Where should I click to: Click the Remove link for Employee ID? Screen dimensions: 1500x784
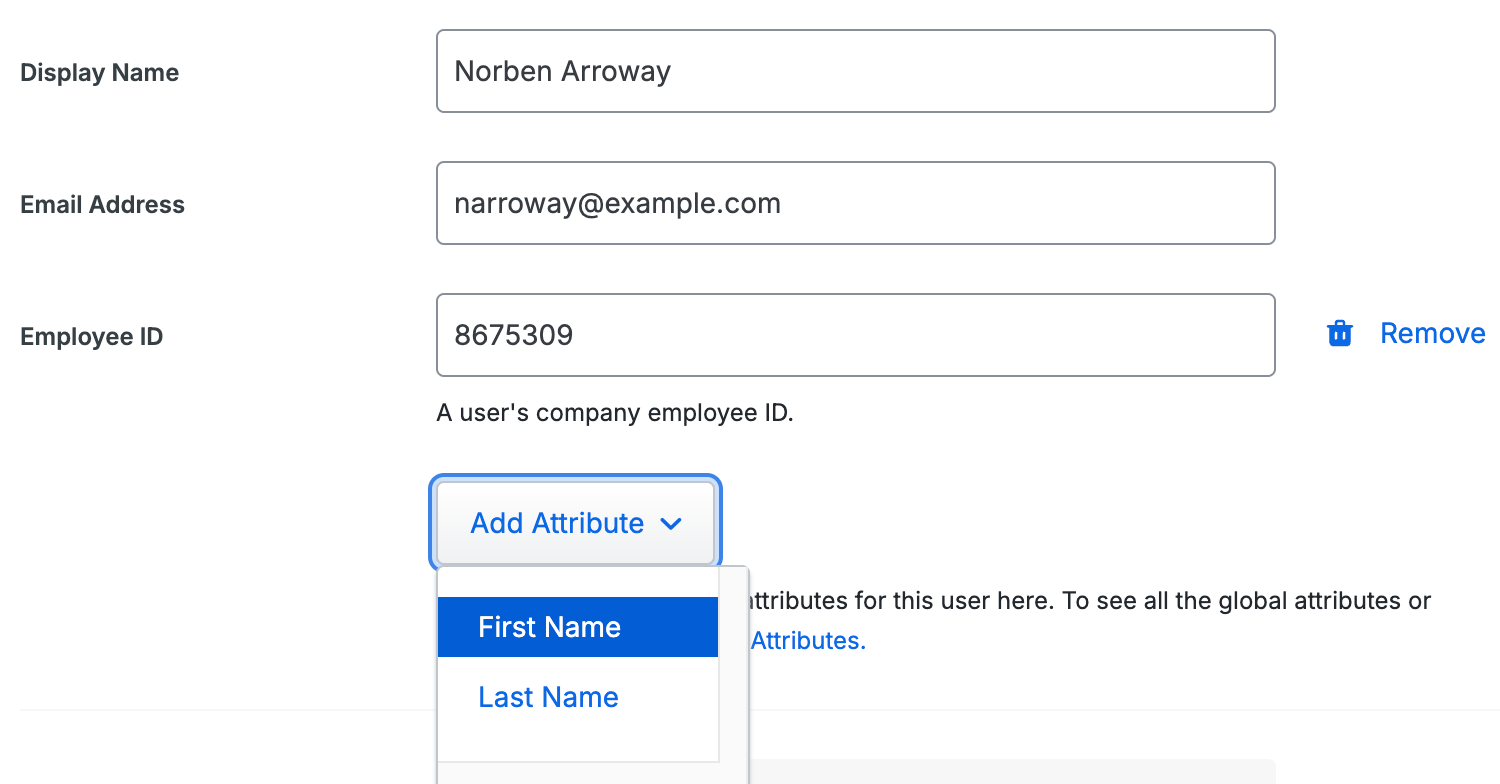tap(1432, 334)
